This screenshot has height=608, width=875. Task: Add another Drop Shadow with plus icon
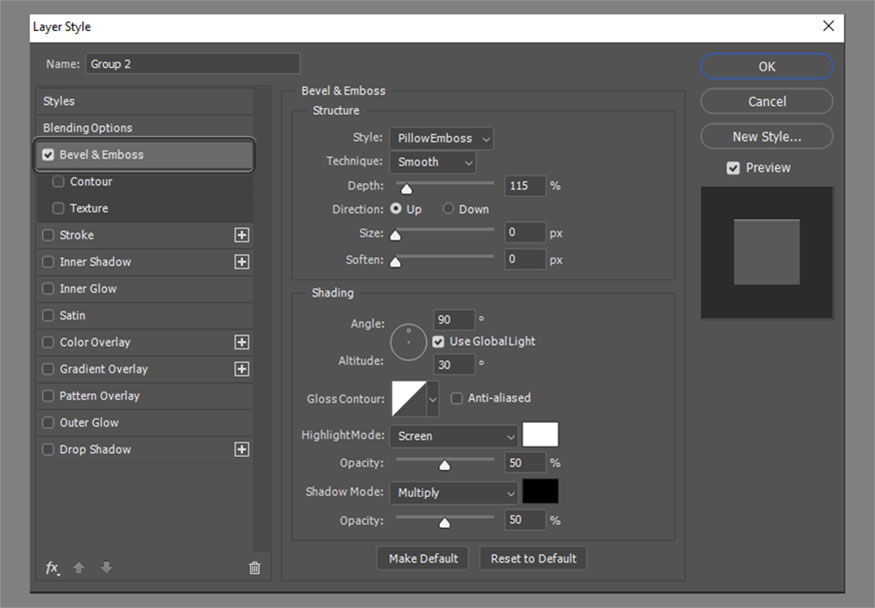242,449
